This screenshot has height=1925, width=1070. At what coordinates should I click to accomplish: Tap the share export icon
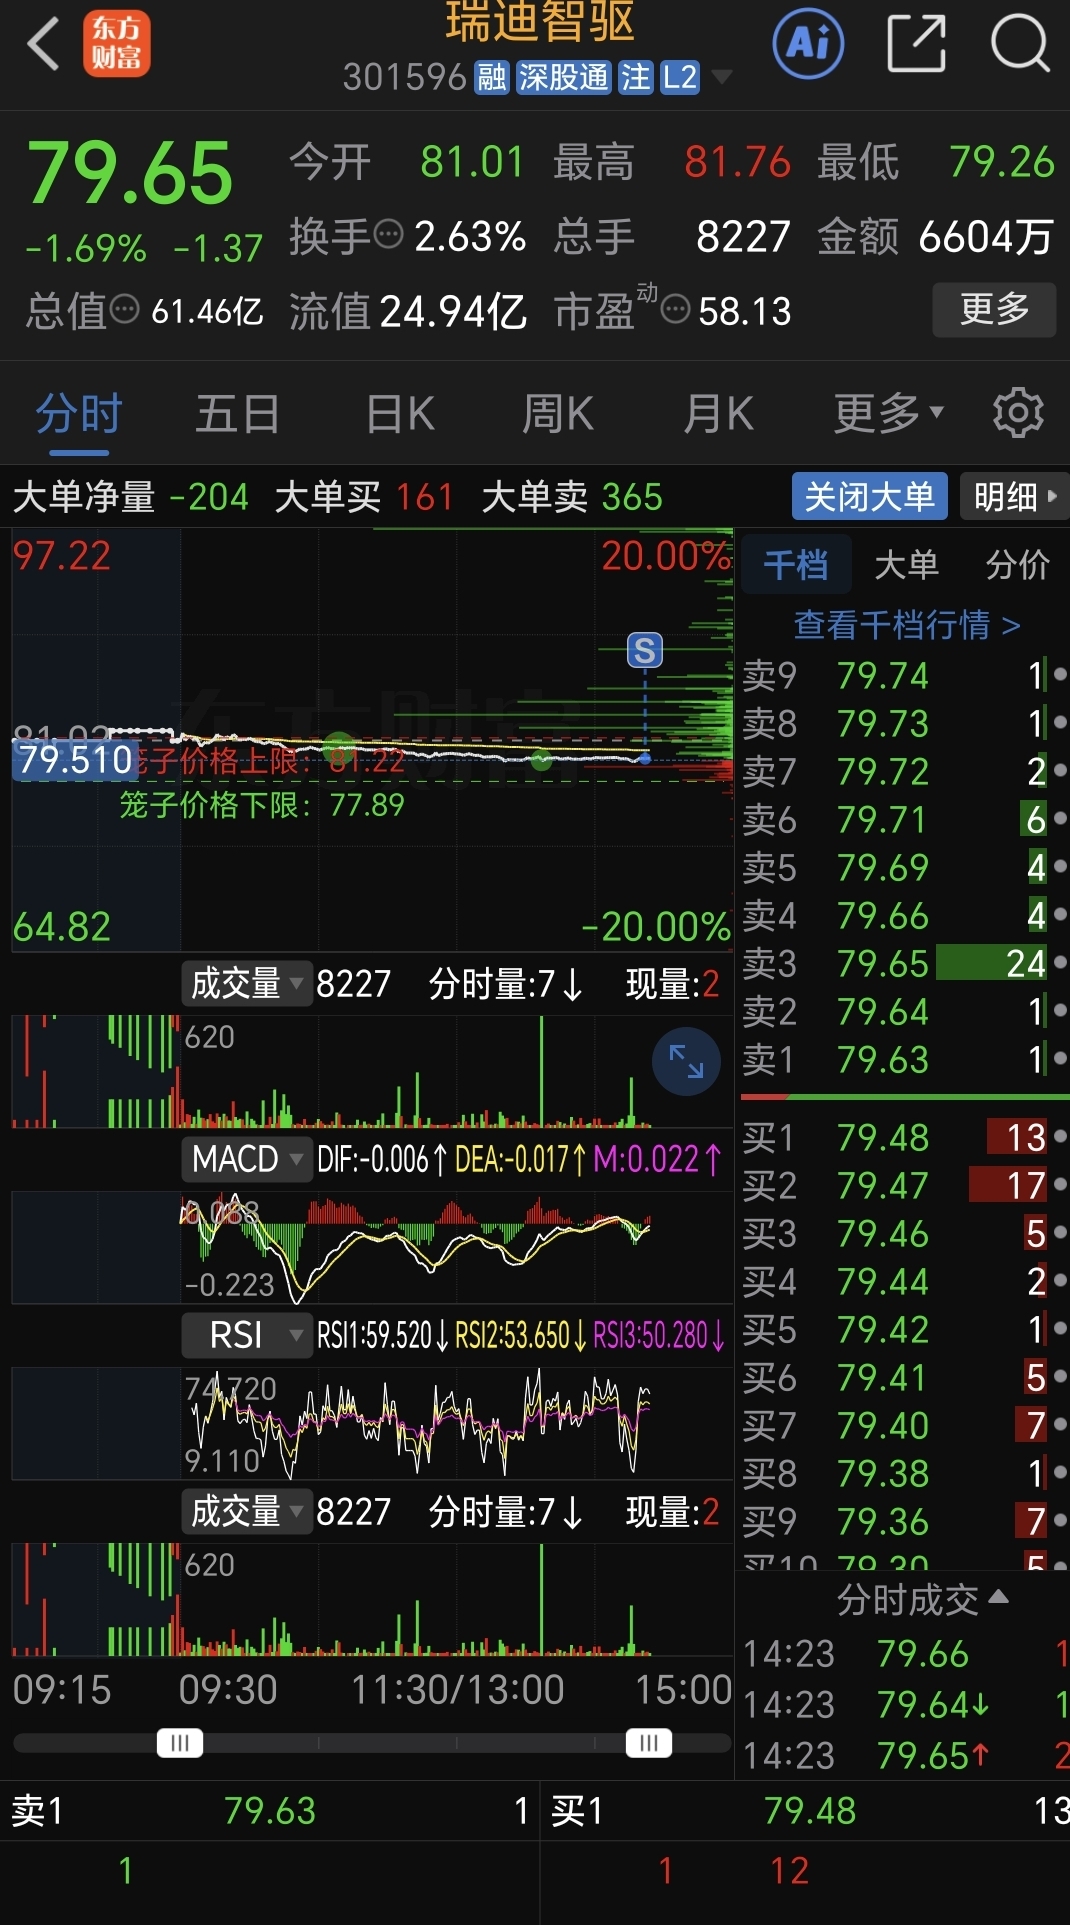(916, 44)
